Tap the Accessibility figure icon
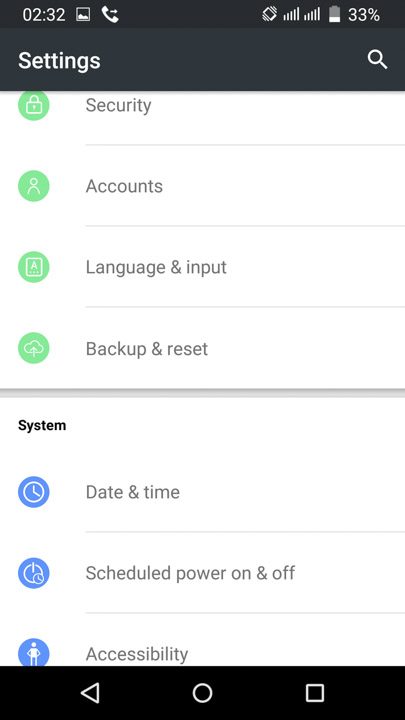405x720 pixels. pos(34,652)
